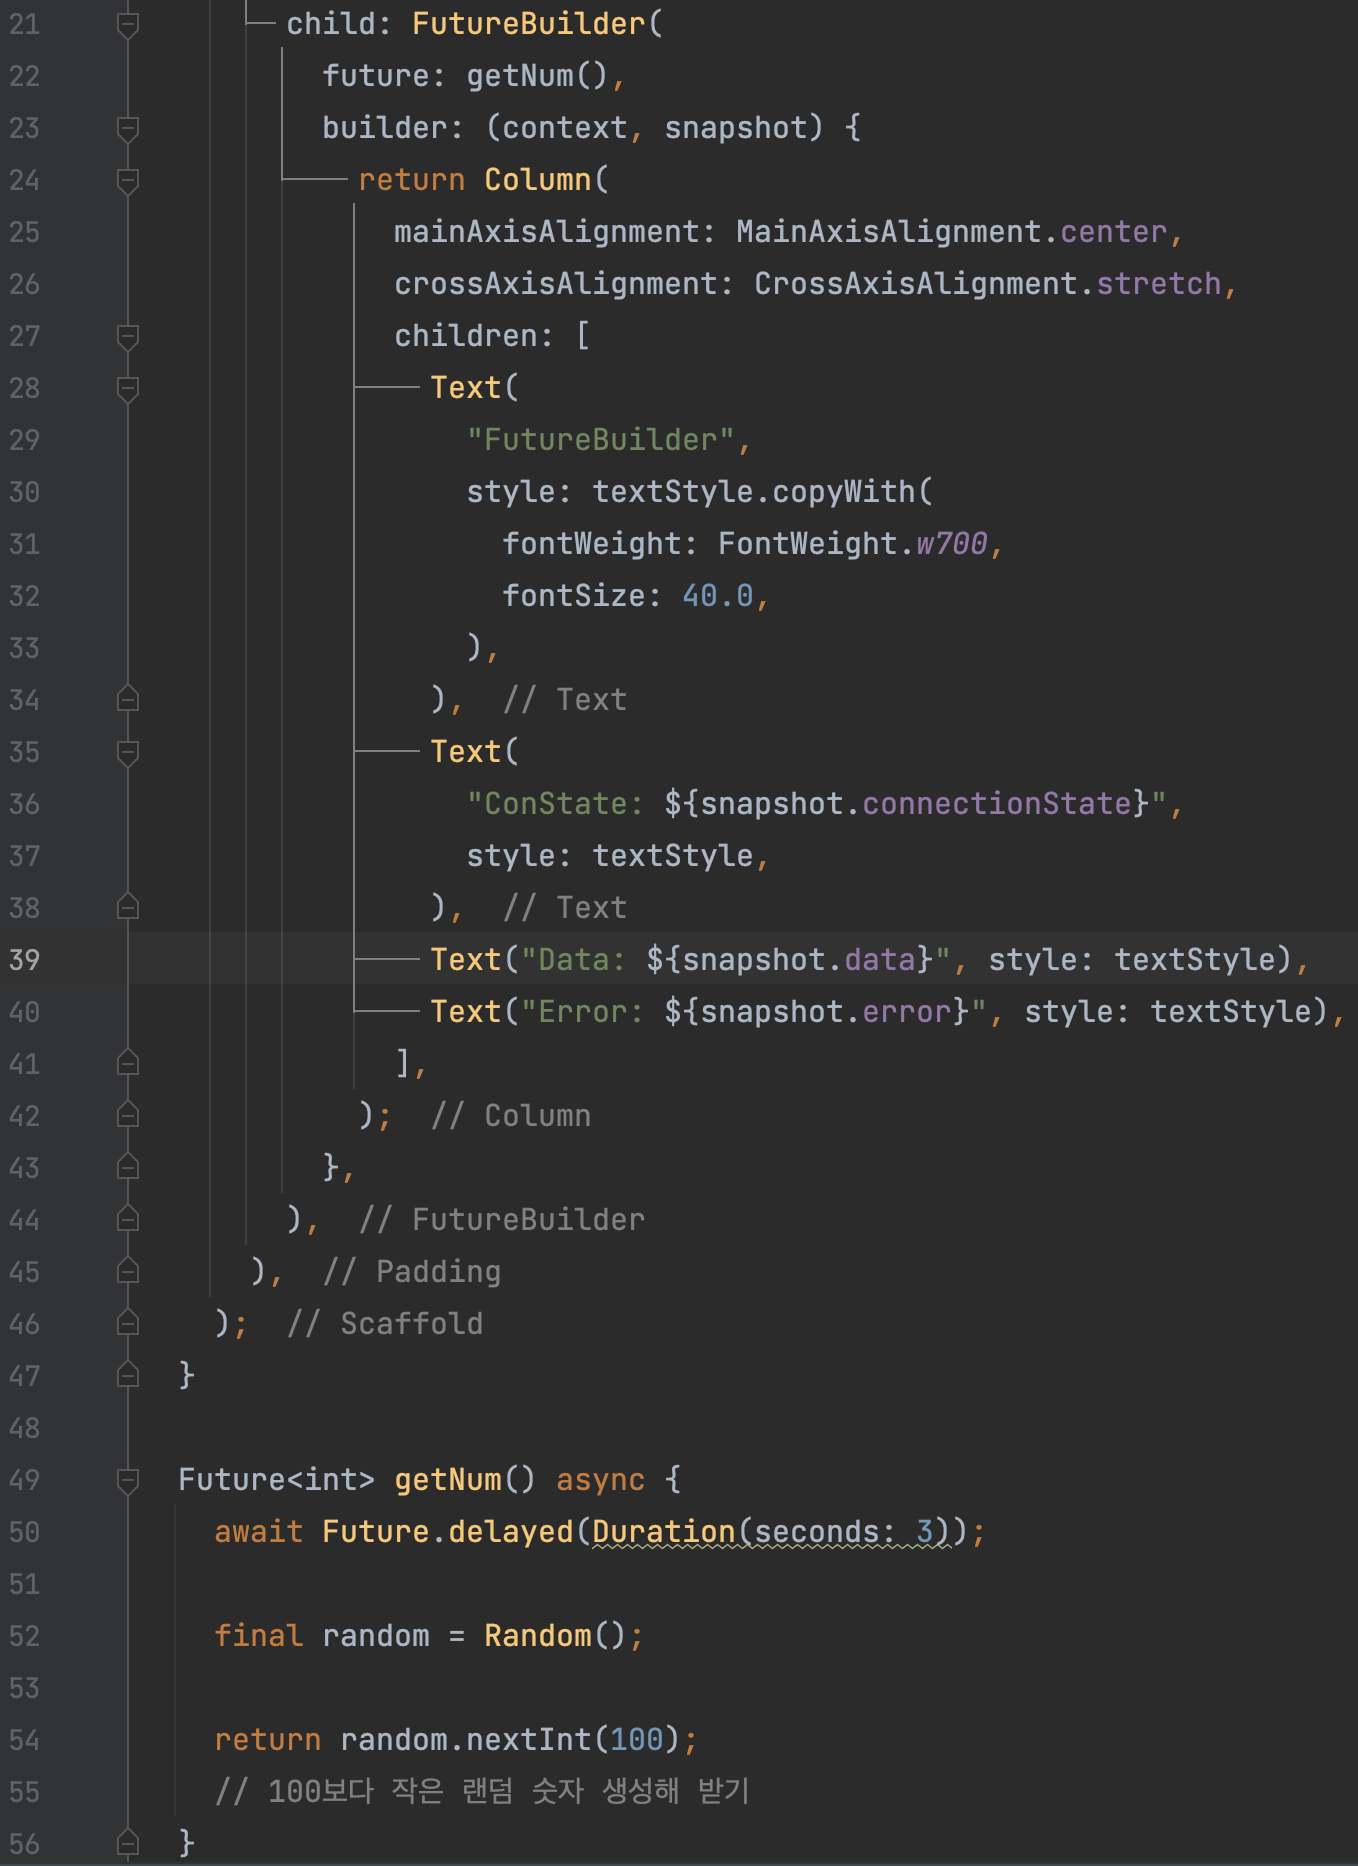Click Padding fold end marker line 45

[x=128, y=1271]
